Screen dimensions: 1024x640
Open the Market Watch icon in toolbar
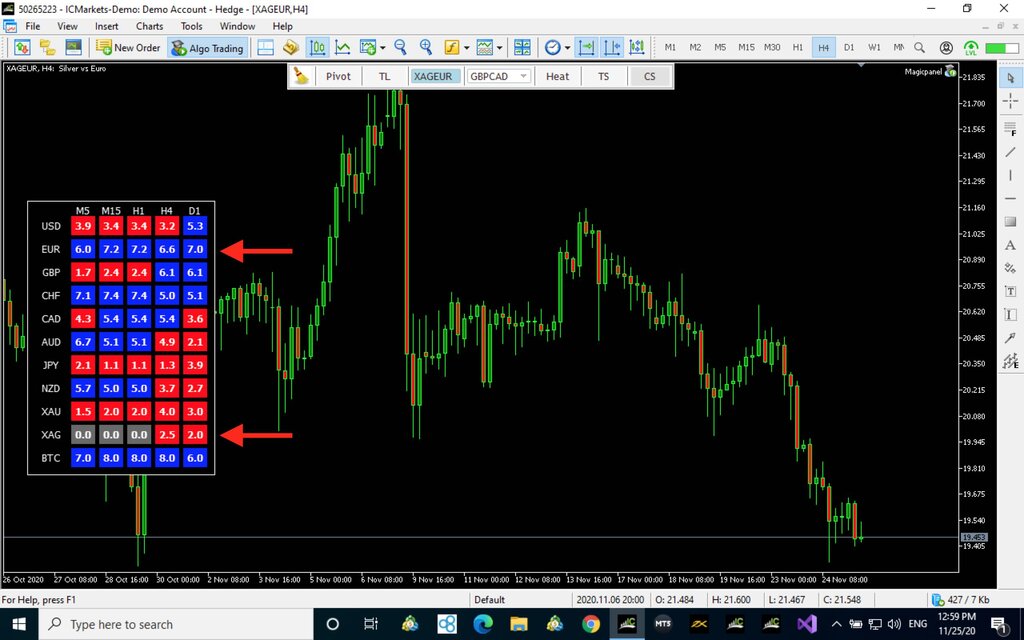tap(22, 48)
